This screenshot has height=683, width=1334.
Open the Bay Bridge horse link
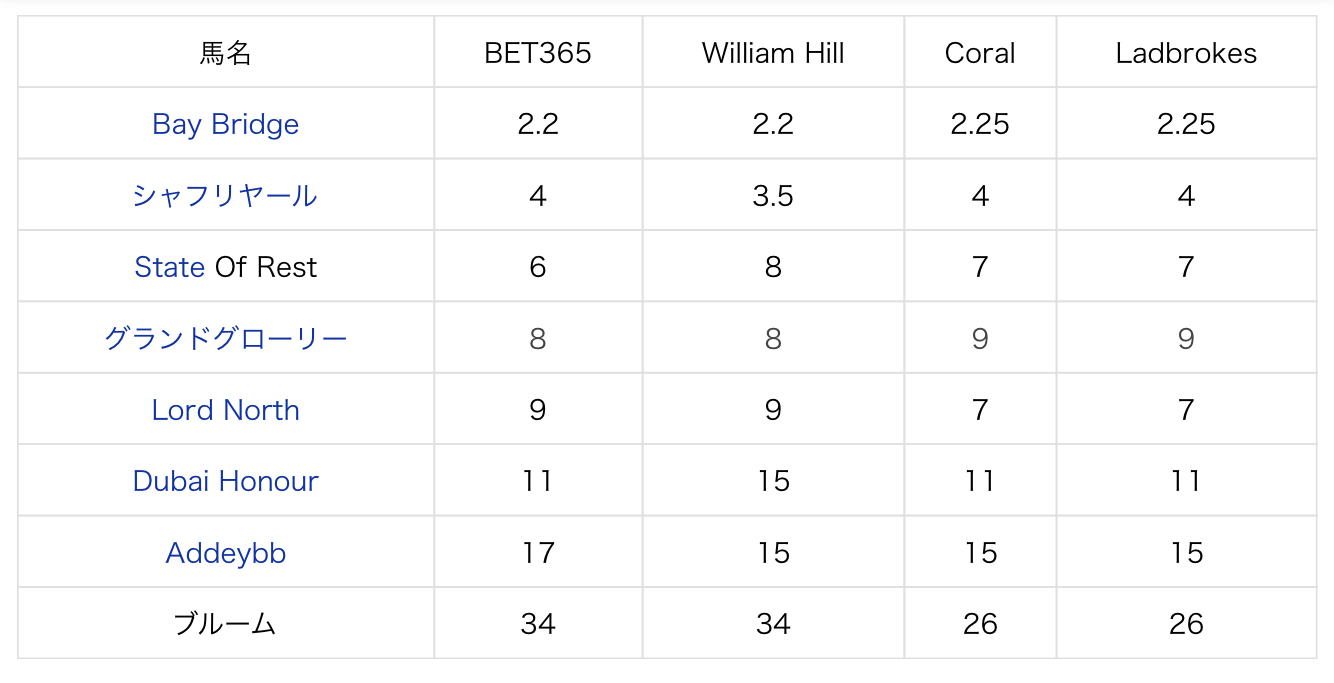pyautogui.click(x=225, y=124)
